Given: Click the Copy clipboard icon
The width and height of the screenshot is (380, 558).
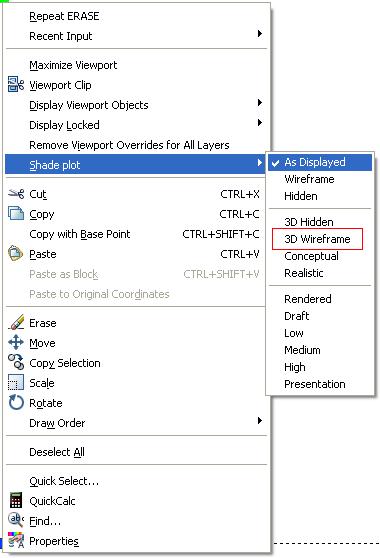Looking at the screenshot, I should coord(16,214).
